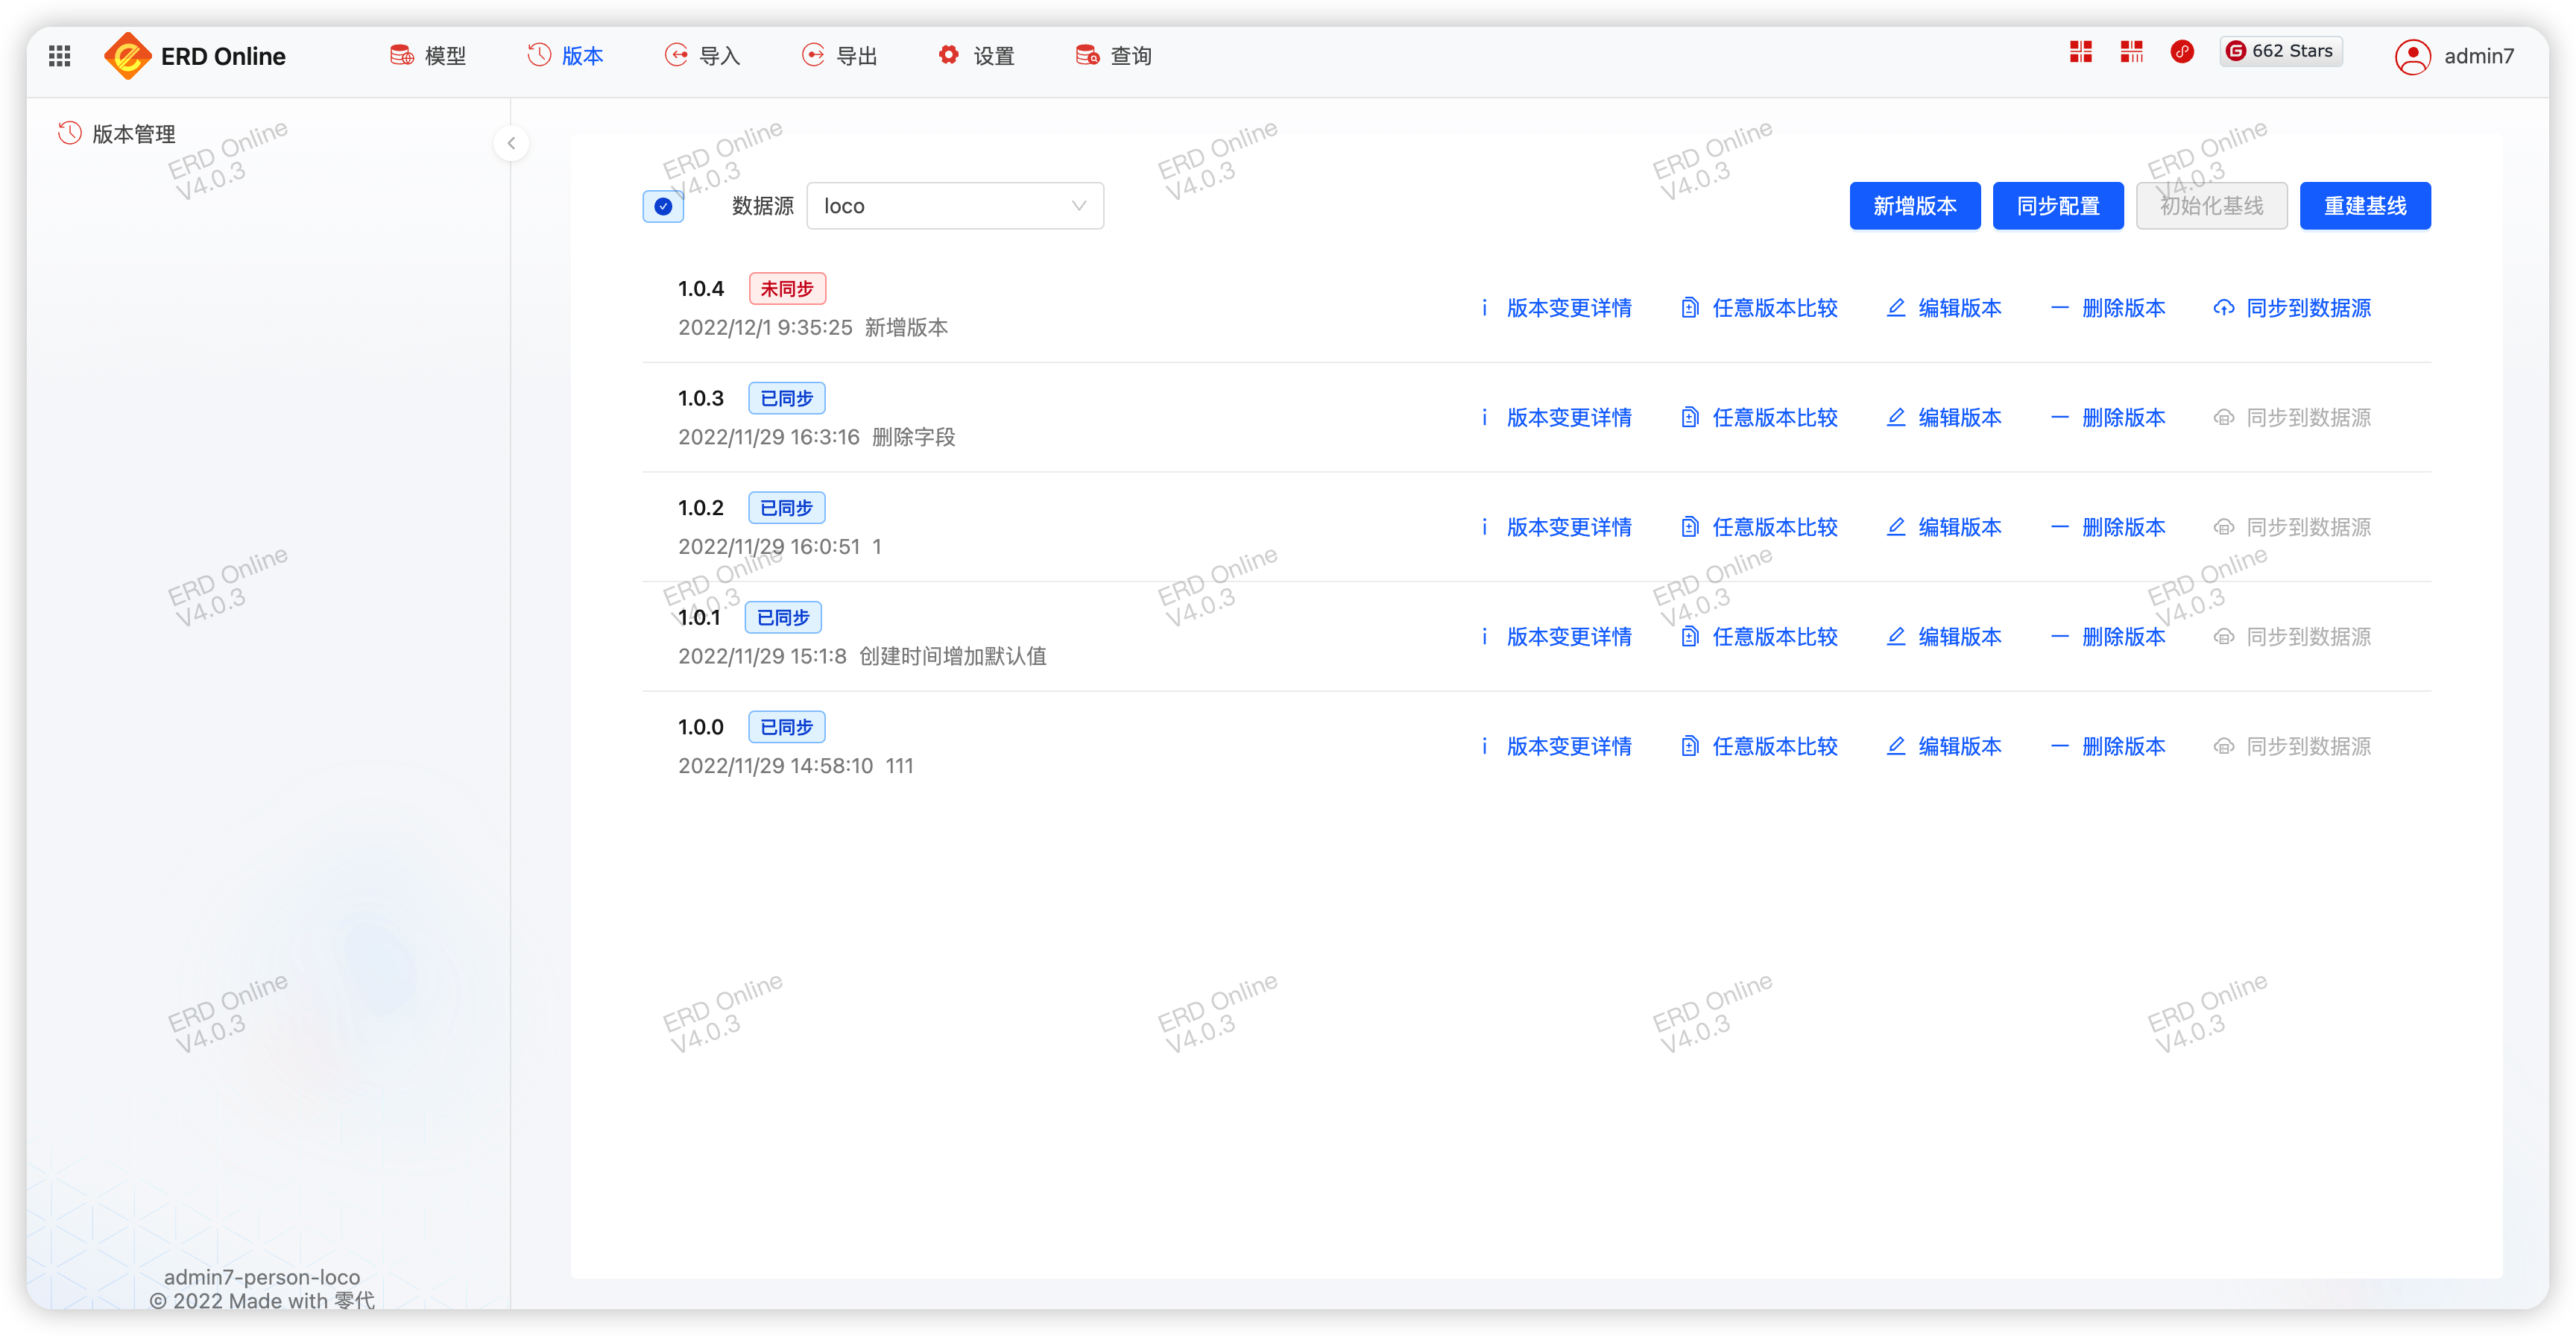Click the 同步配置 button
Image resolution: width=2576 pixels, height=1336 pixels.
pos(2057,206)
